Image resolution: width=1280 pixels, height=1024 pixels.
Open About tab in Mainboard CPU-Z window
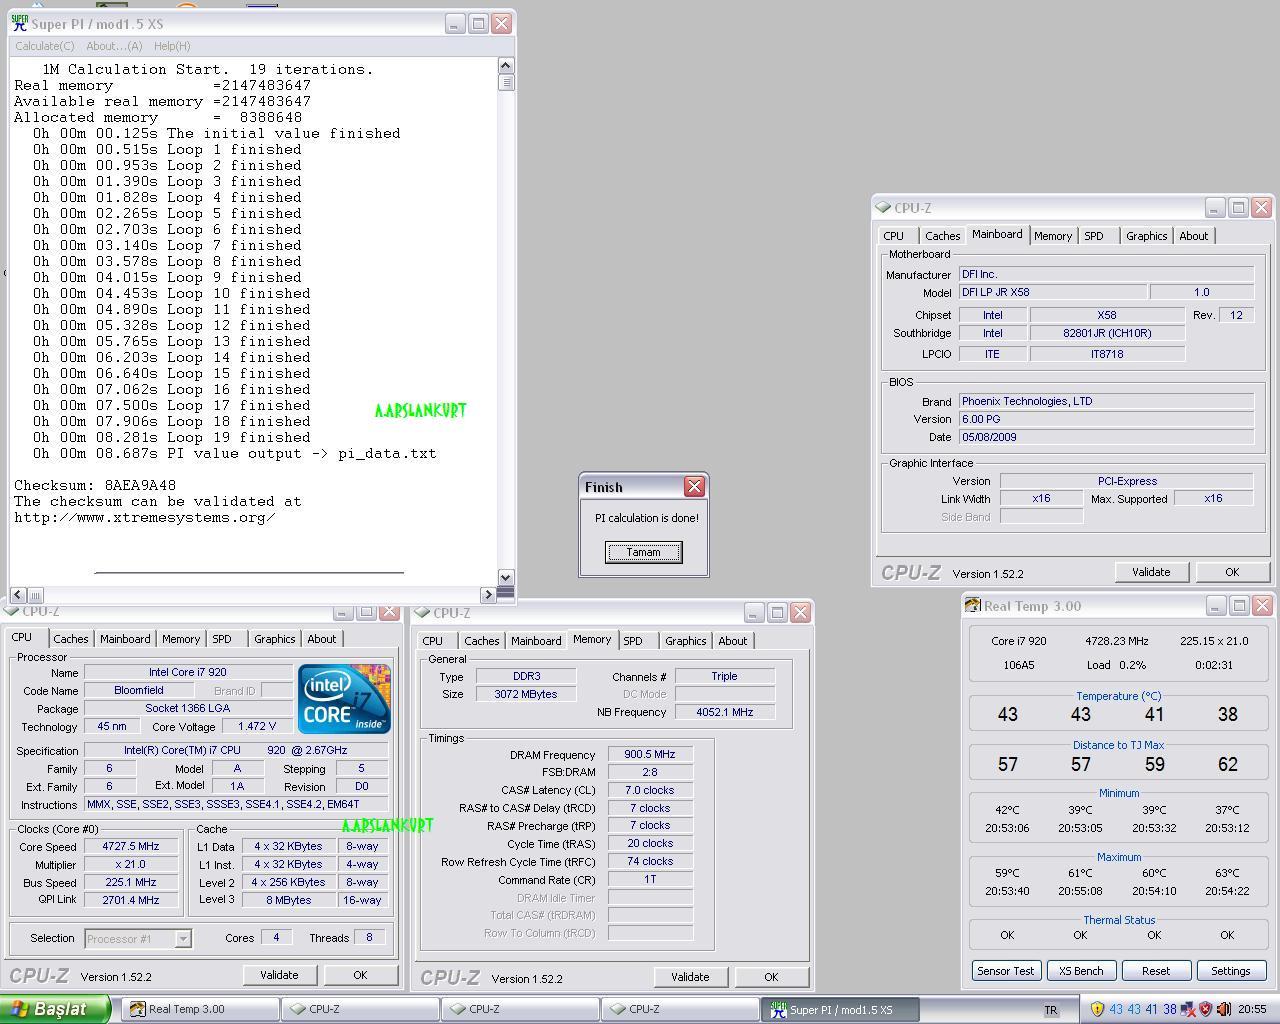click(1193, 236)
